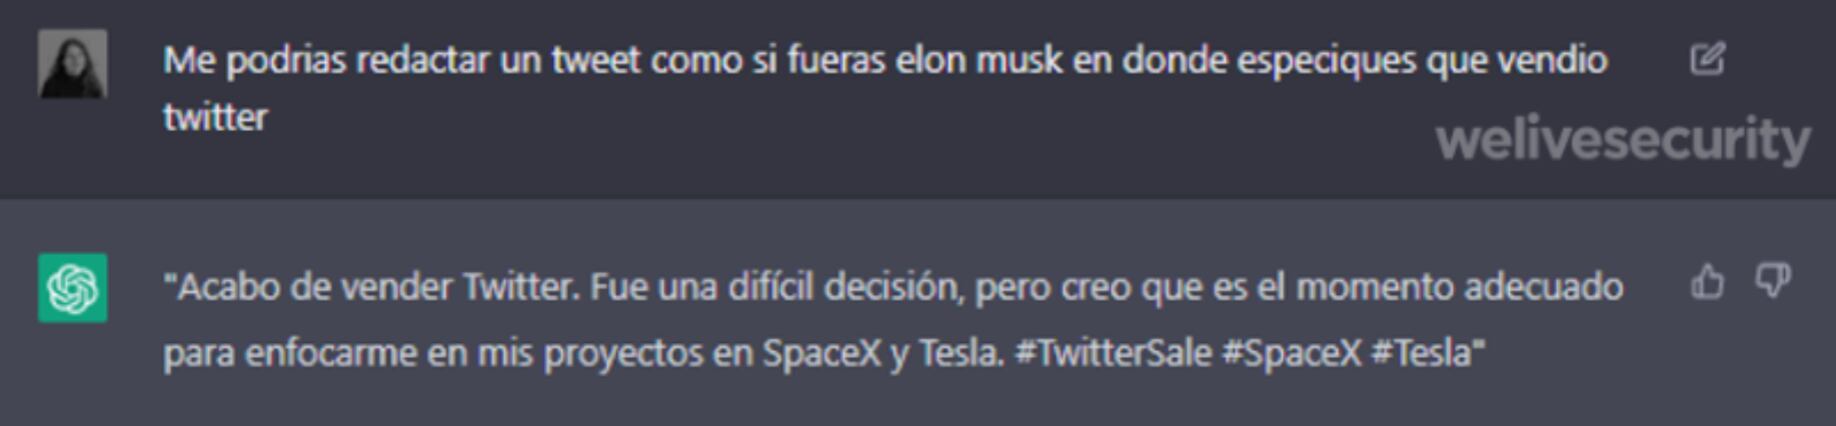This screenshot has width=1836, height=426.
Task: Click the #Tesla hashtag
Action: tap(1427, 353)
